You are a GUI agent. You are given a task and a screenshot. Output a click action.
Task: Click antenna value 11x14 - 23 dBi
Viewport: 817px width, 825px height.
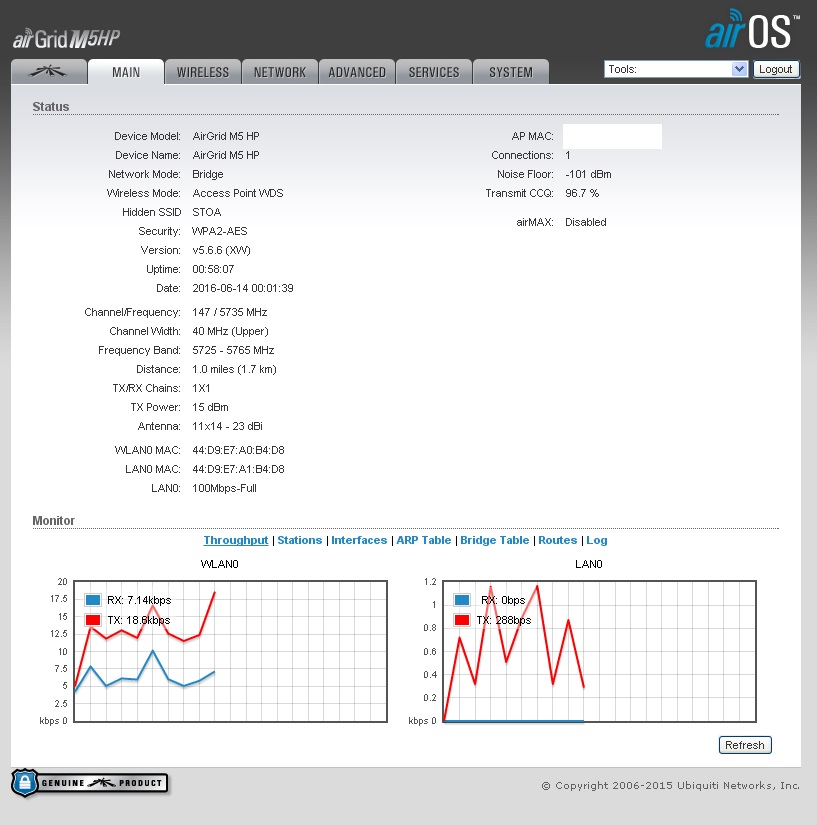tap(227, 426)
